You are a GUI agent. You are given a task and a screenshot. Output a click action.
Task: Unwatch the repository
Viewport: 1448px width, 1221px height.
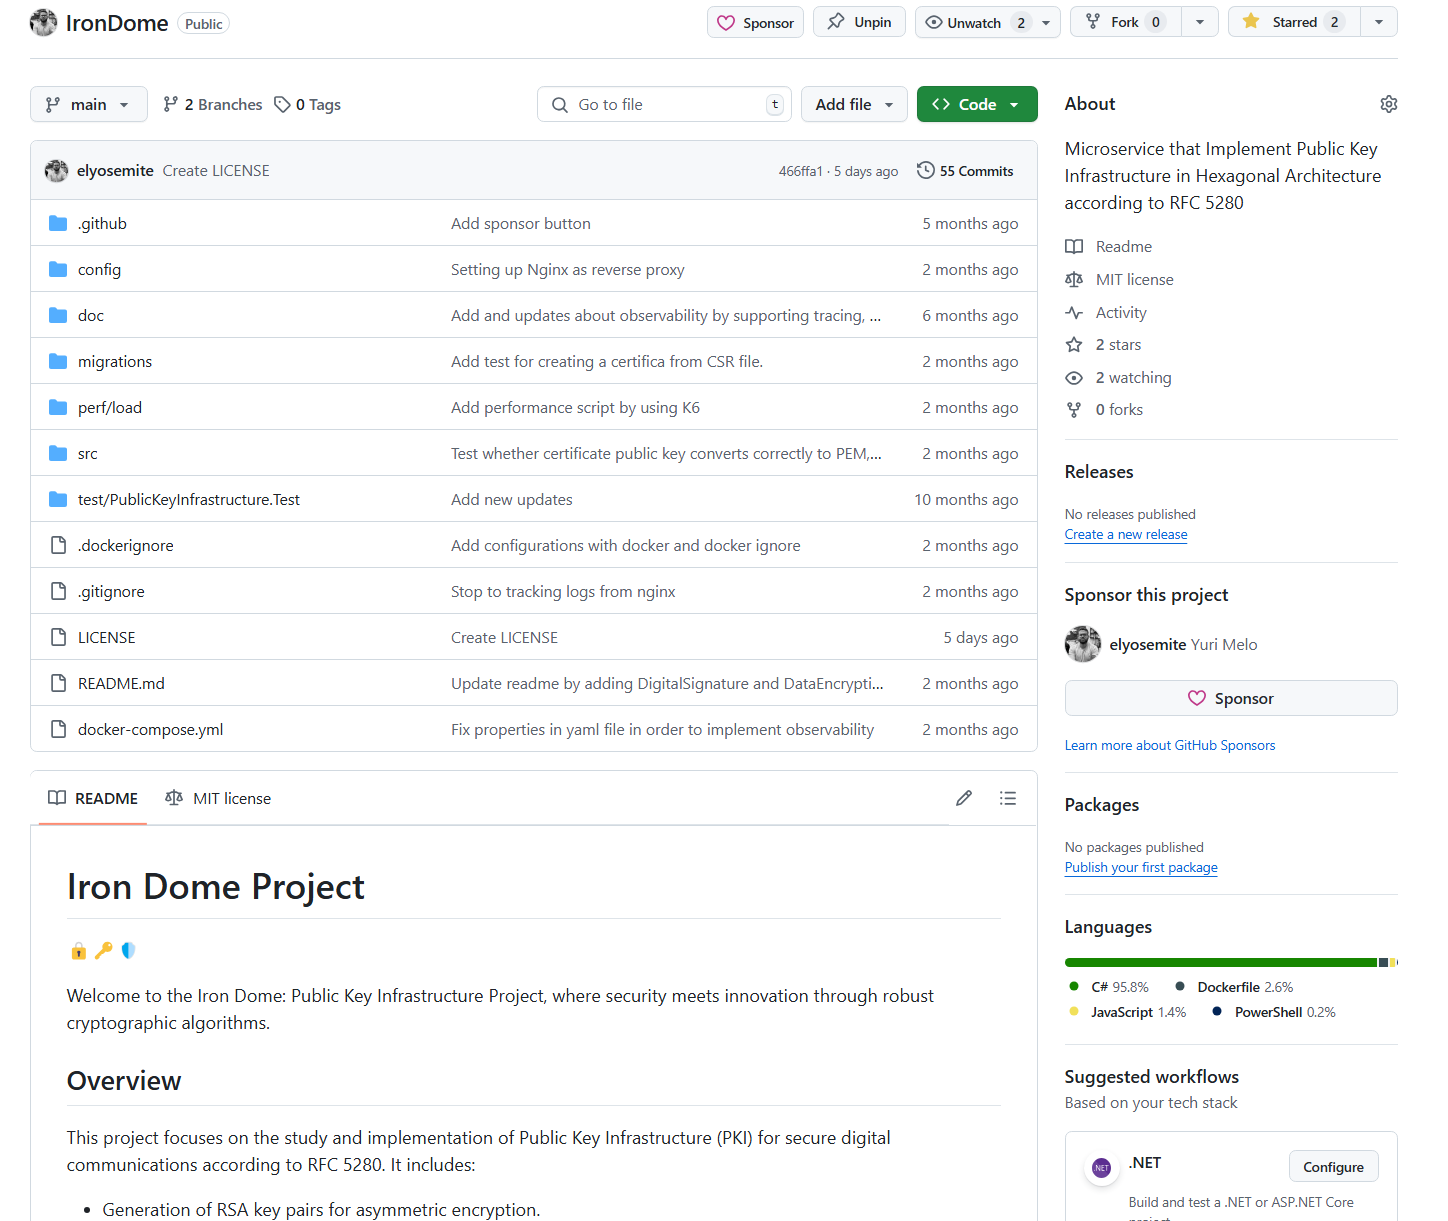coord(968,21)
